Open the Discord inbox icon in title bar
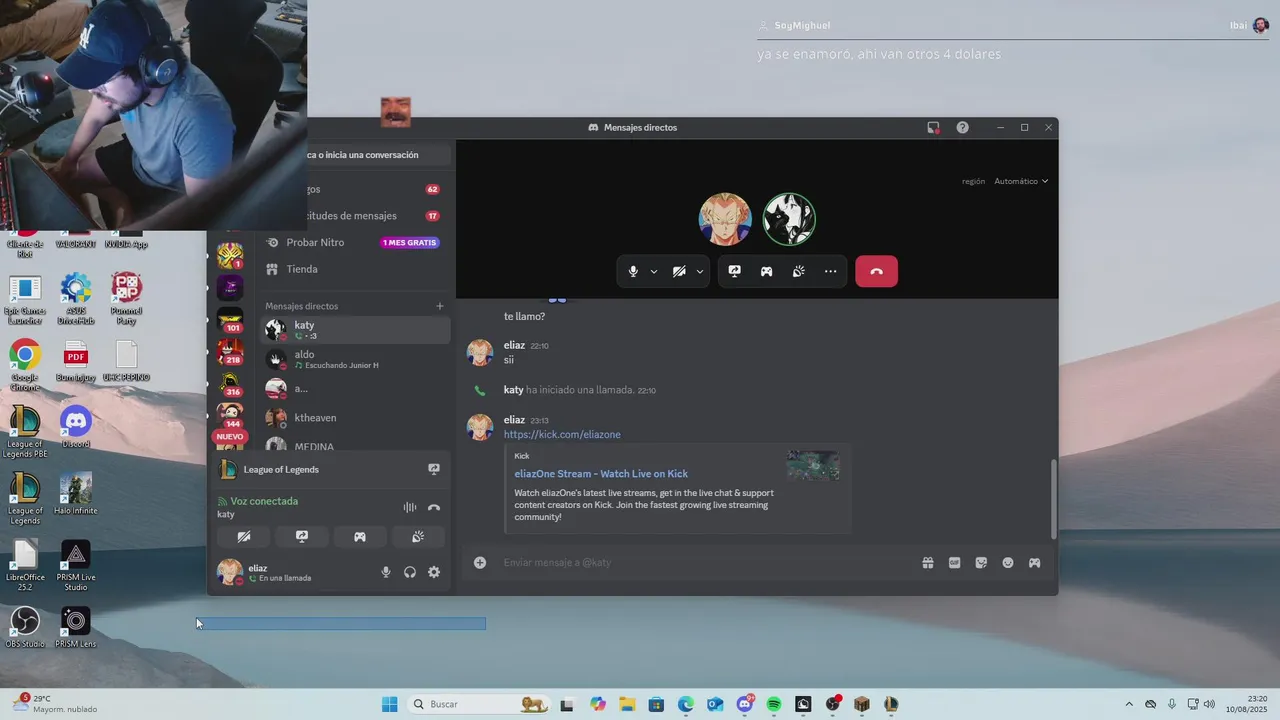Screen dimensions: 1280x720 coord(933,127)
